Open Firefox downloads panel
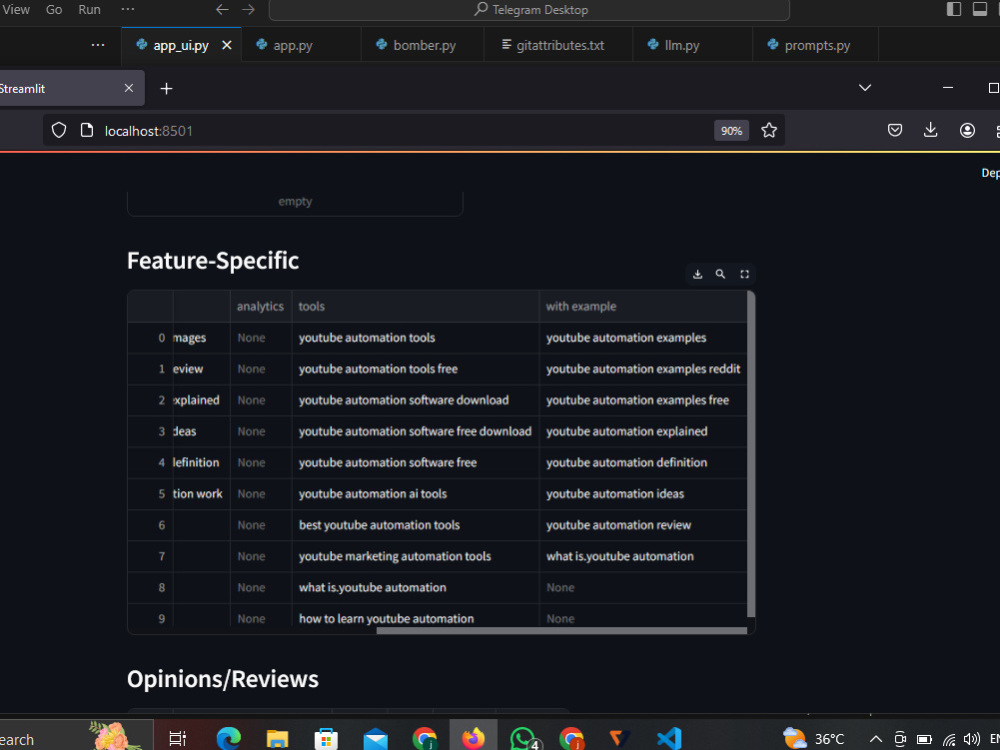The width and height of the screenshot is (1000, 750). [930, 131]
